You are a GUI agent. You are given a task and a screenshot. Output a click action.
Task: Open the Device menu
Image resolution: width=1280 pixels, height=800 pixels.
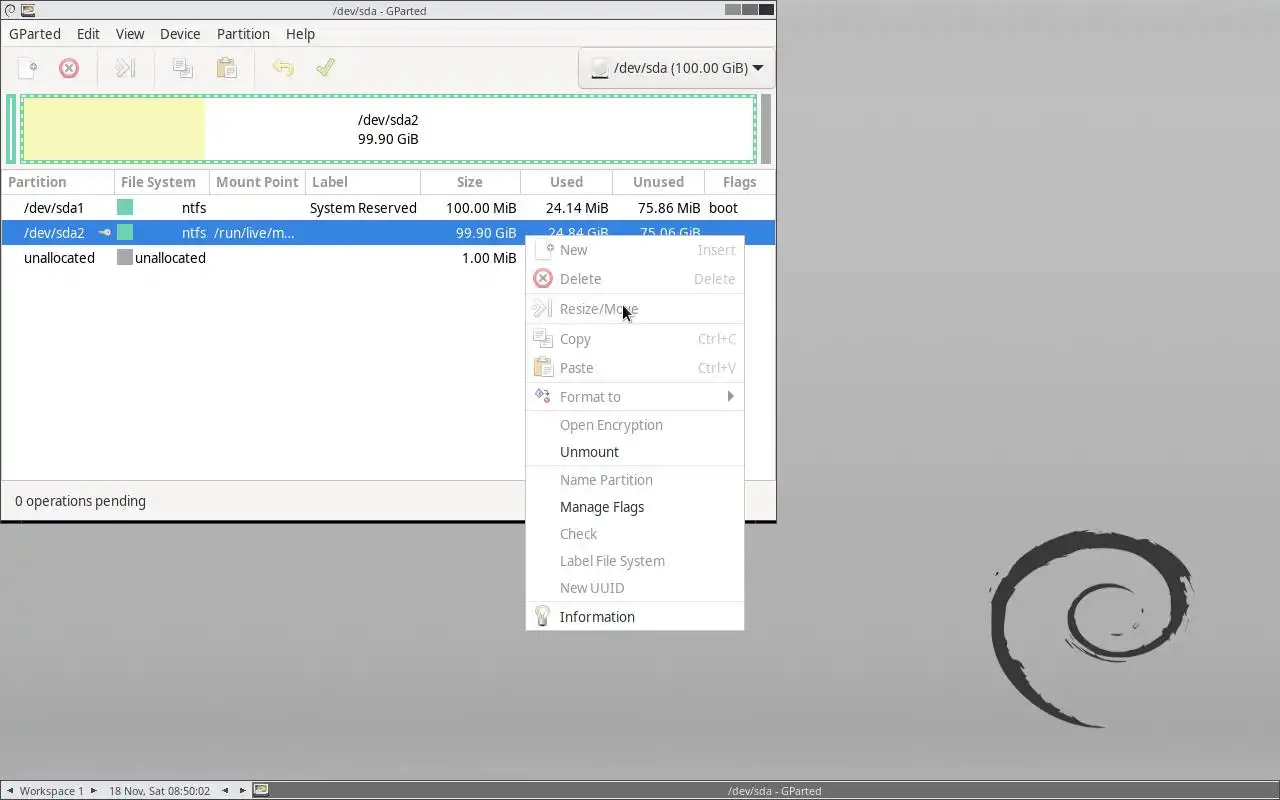[180, 34]
